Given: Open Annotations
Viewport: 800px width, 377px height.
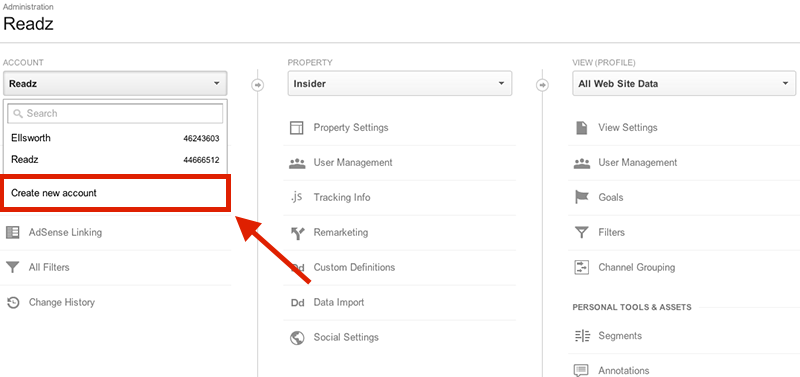Looking at the screenshot, I should 623,371.
